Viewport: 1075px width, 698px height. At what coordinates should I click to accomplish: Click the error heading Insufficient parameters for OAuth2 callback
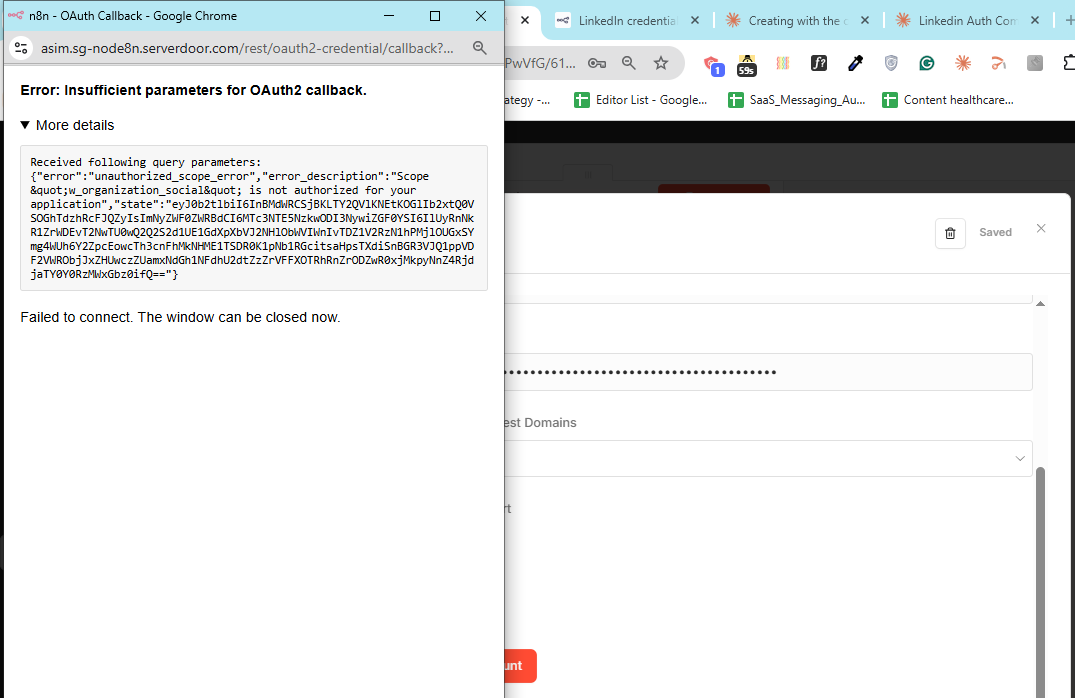pyautogui.click(x=193, y=90)
